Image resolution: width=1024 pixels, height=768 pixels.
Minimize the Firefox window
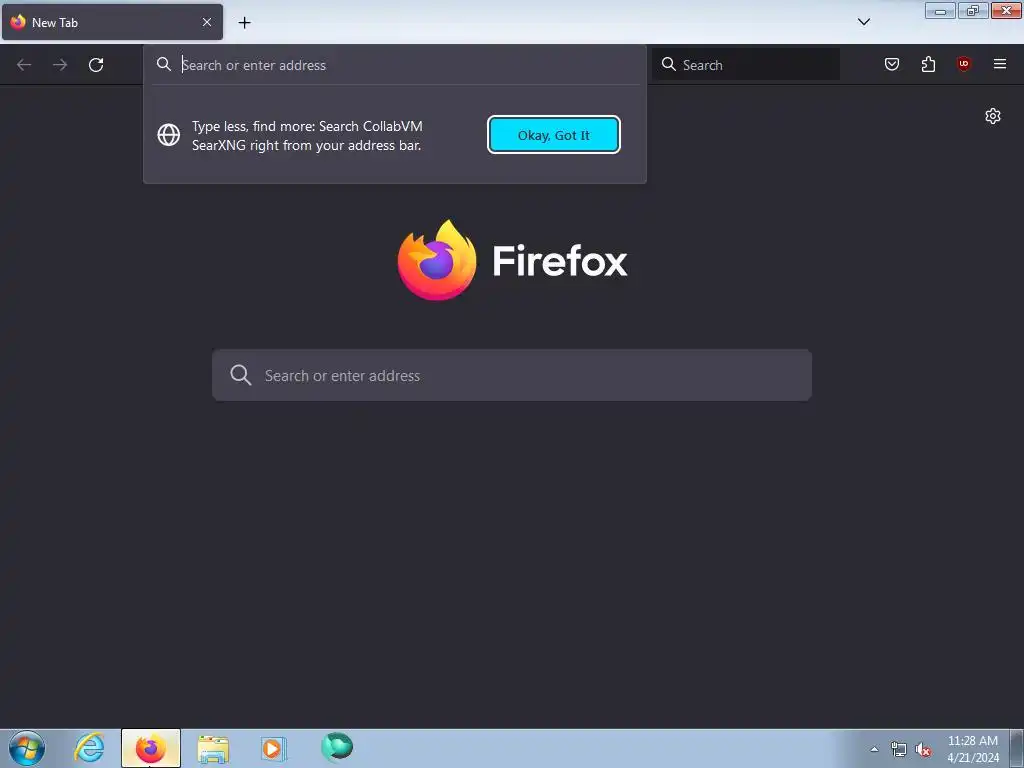(x=940, y=10)
